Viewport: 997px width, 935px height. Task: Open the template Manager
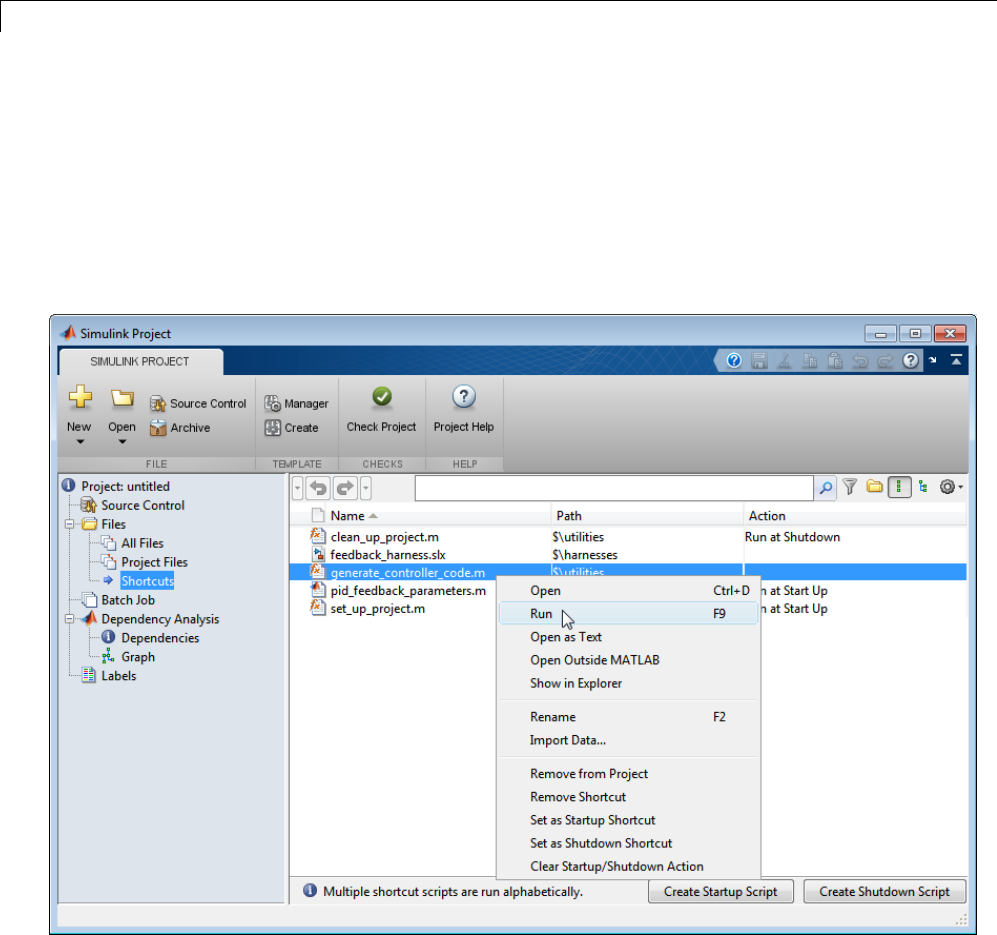(296, 403)
